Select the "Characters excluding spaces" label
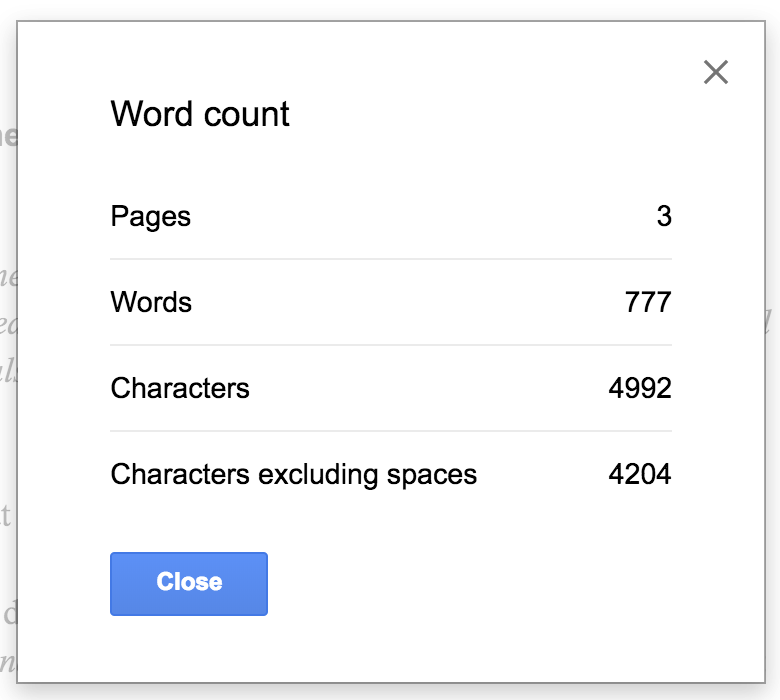 (x=293, y=474)
